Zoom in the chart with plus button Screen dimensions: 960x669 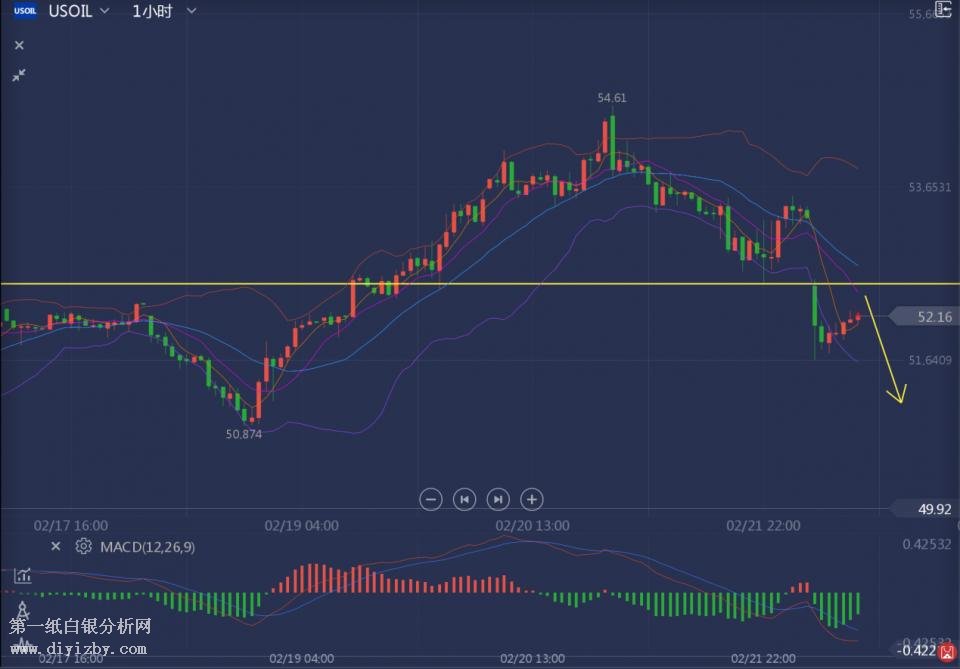tap(532, 499)
